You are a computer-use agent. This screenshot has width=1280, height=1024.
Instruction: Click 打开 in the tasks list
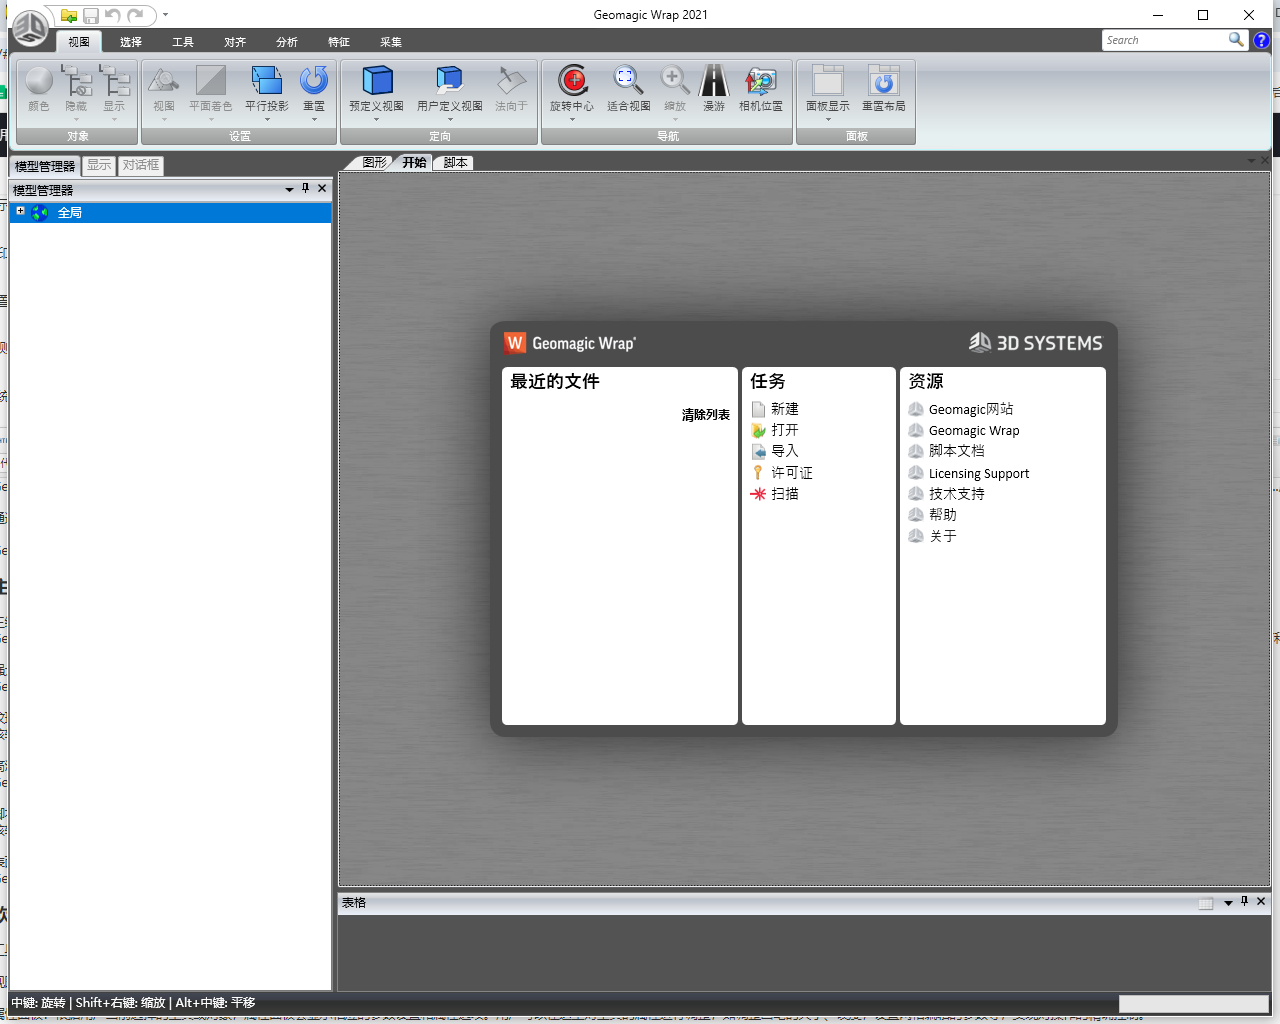[785, 430]
